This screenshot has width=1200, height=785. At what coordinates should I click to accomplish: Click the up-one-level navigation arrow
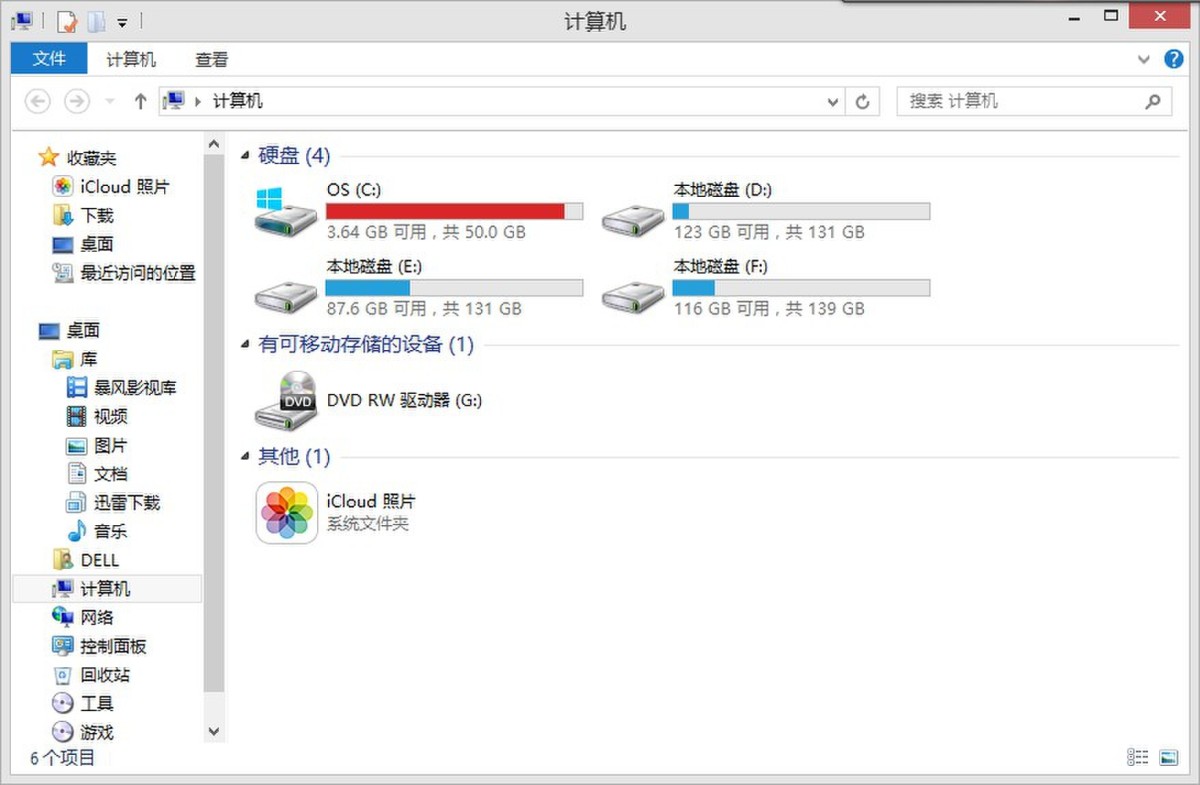point(140,101)
